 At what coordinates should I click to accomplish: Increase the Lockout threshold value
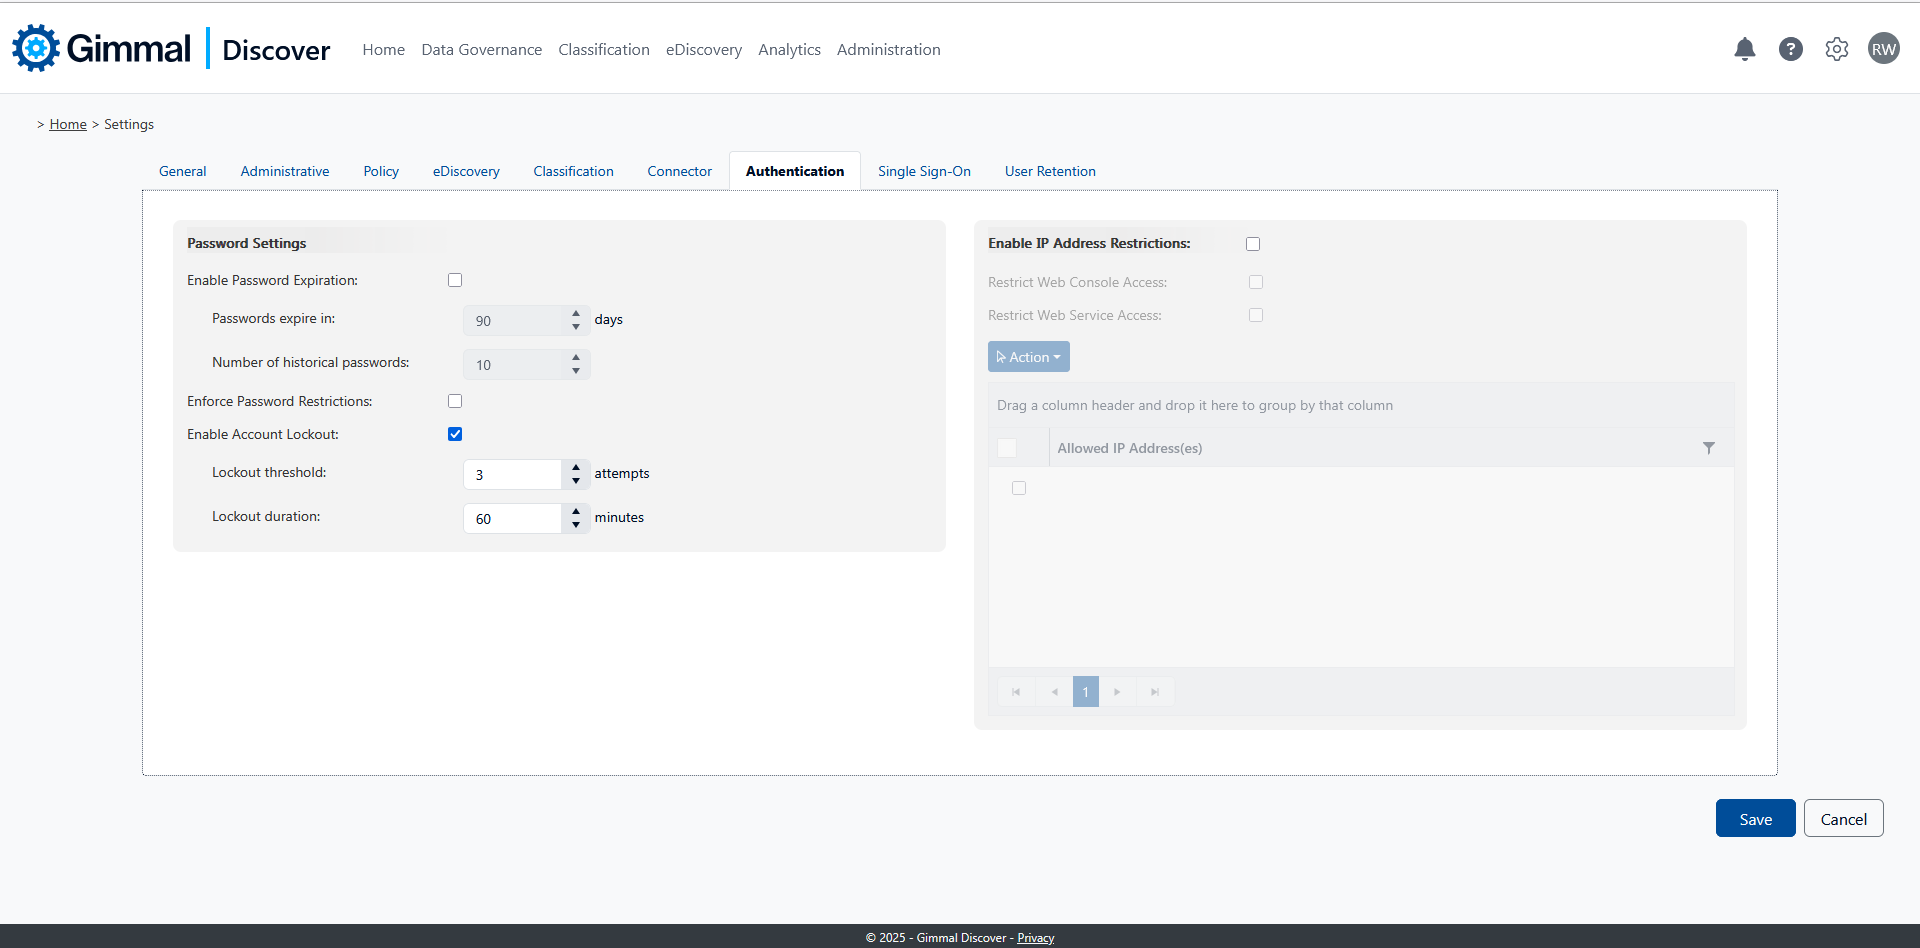coord(576,467)
